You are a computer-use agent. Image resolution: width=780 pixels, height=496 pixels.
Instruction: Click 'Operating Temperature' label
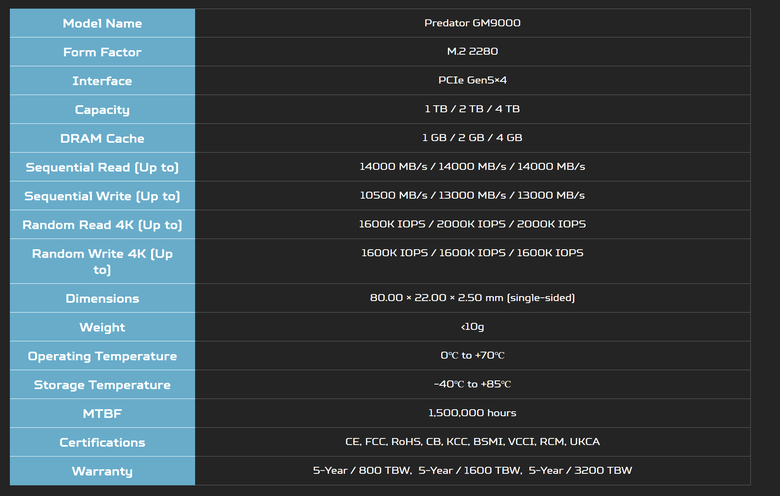point(102,357)
